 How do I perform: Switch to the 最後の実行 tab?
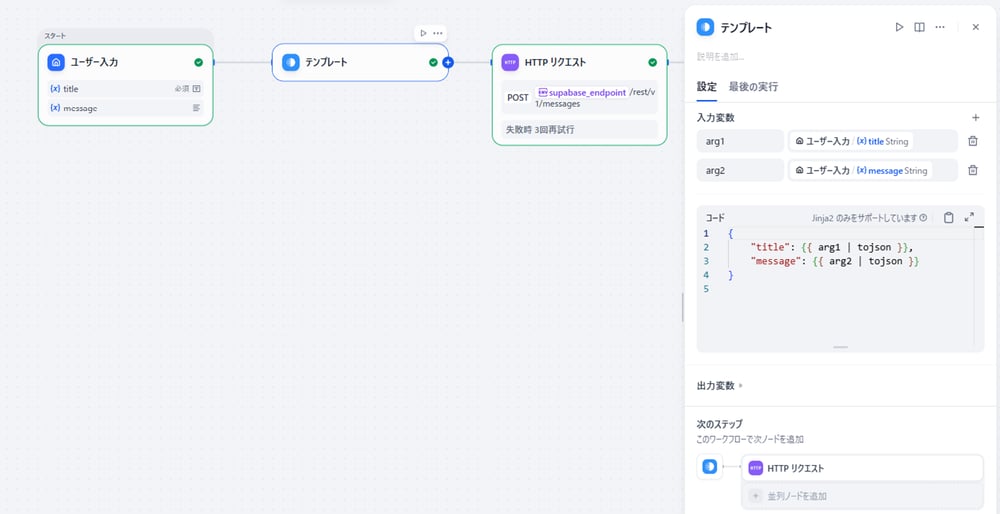click(x=753, y=87)
